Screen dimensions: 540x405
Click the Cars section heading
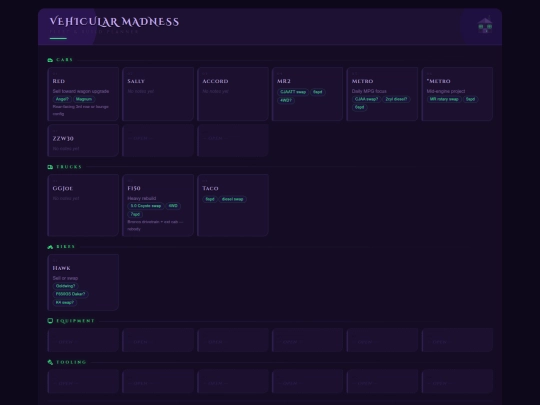[64, 60]
